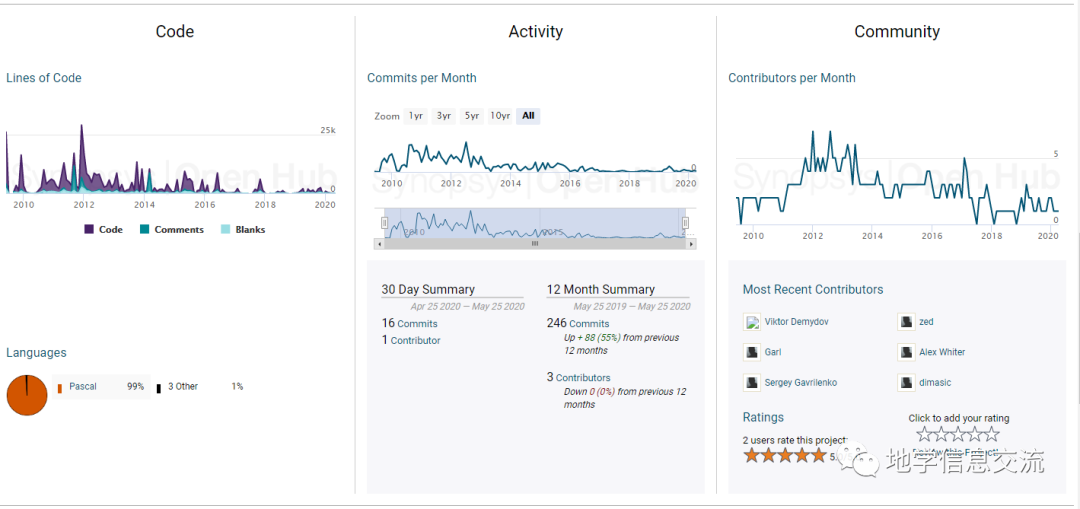Click the 12 Month Summary heading
1080x509 pixels.
[601, 289]
